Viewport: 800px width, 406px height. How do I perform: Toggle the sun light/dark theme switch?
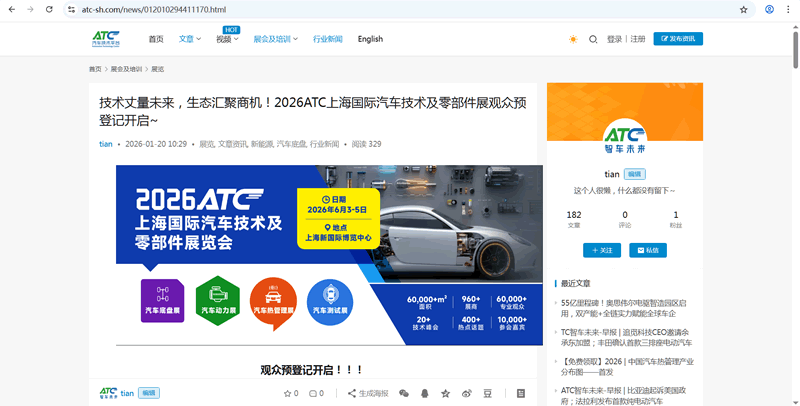(x=573, y=39)
